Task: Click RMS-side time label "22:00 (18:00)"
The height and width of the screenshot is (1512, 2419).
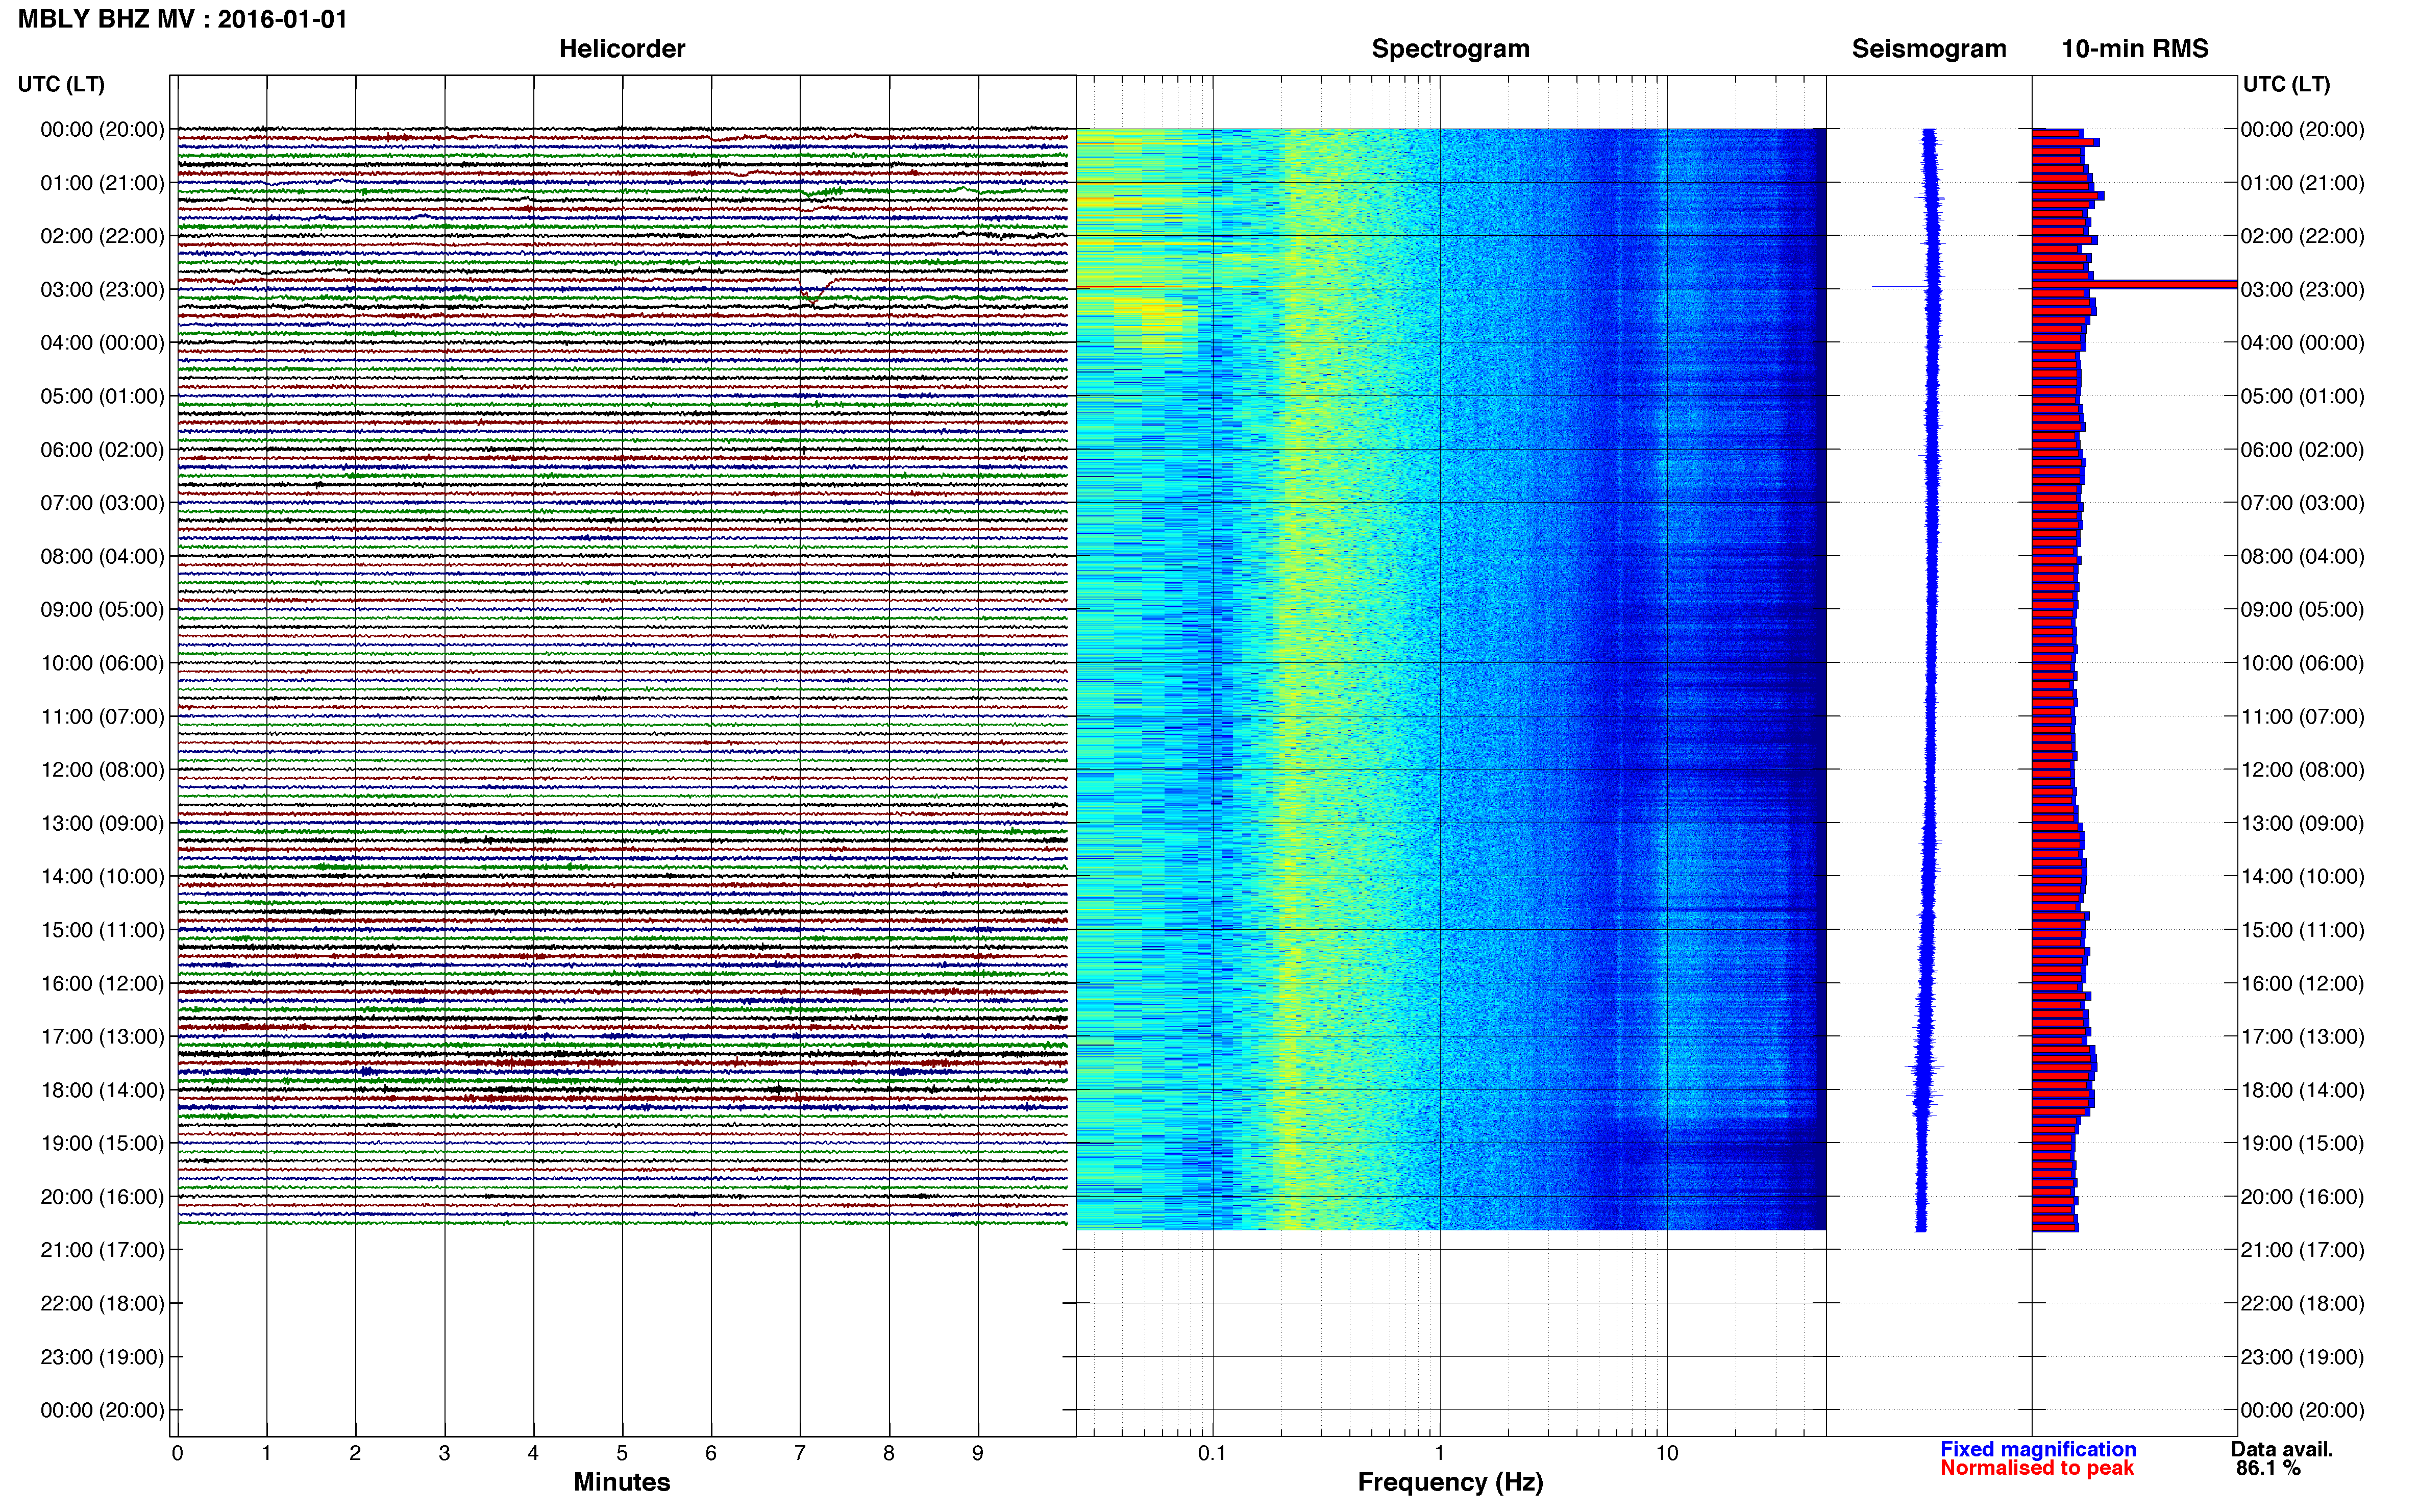Action: (x=2302, y=1303)
